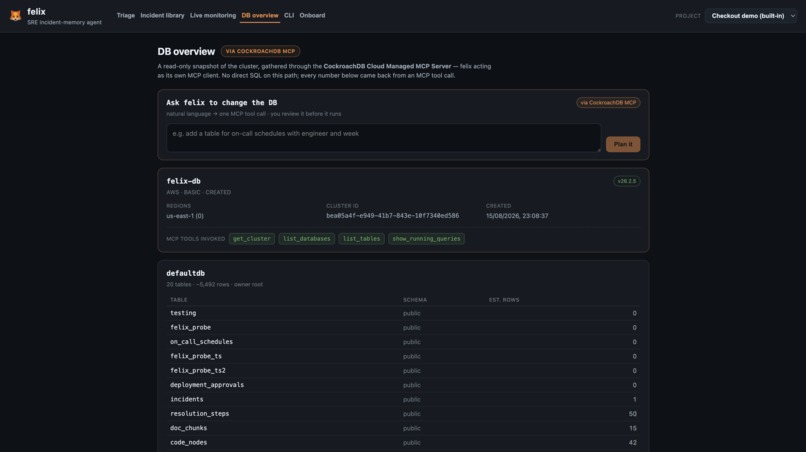
Task: Click the felix fox logo icon
Action: (15, 16)
